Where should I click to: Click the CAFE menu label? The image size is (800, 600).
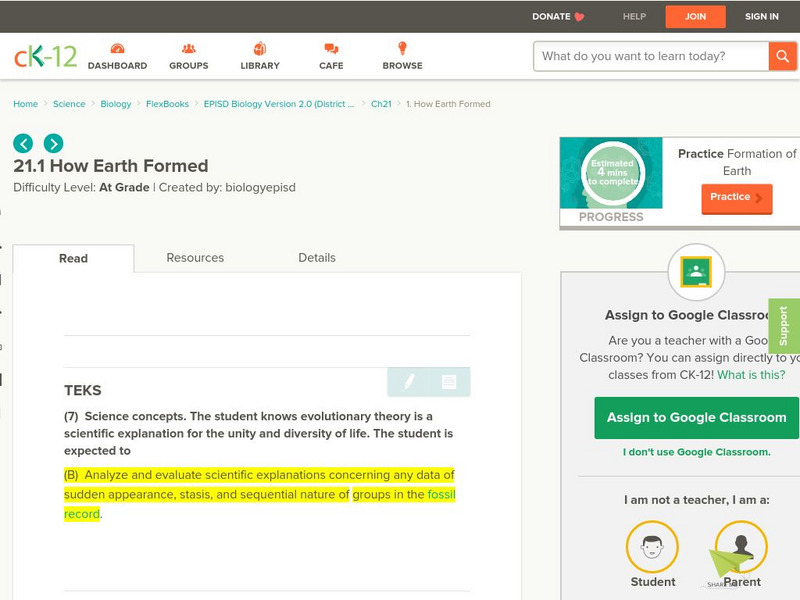click(x=331, y=66)
